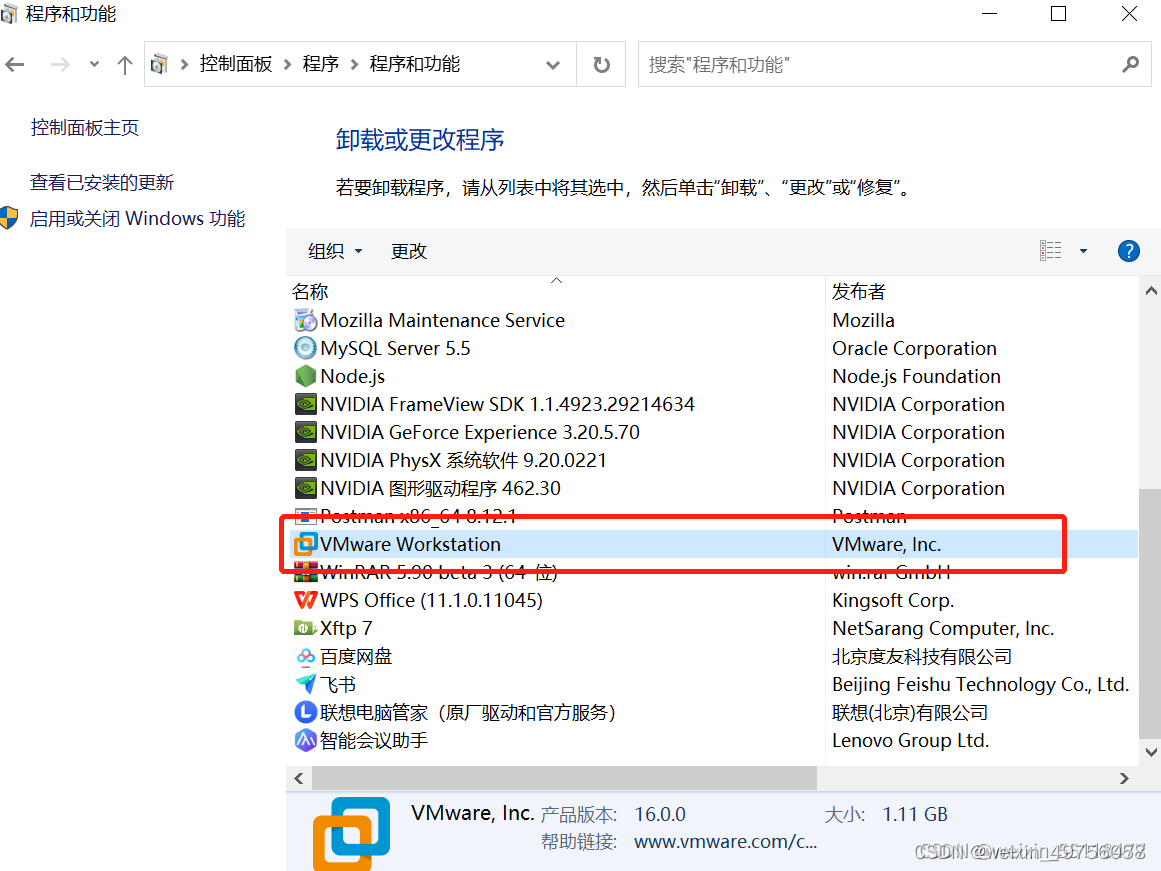Open 启用或关闭 Windows 功能 link
The image size is (1161, 871).
pos(137,218)
